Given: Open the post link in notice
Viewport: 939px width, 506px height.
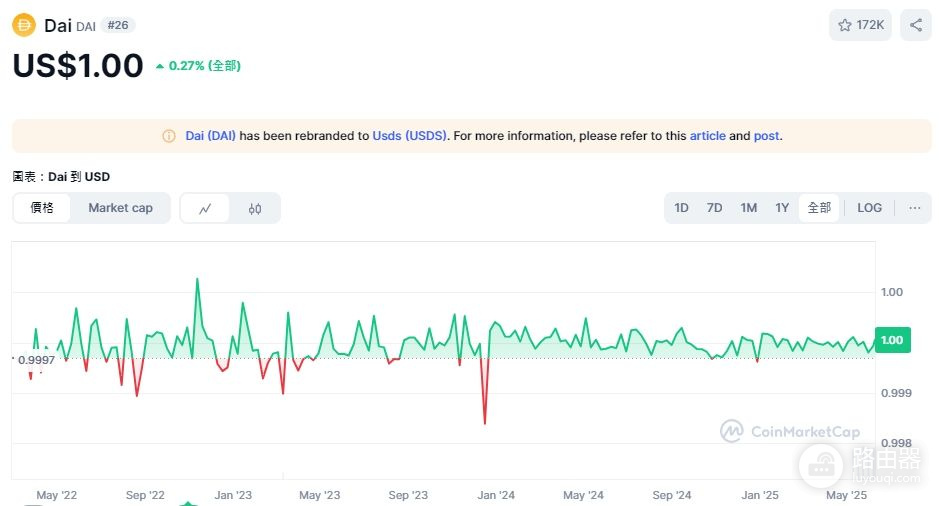Looking at the screenshot, I should [767, 136].
